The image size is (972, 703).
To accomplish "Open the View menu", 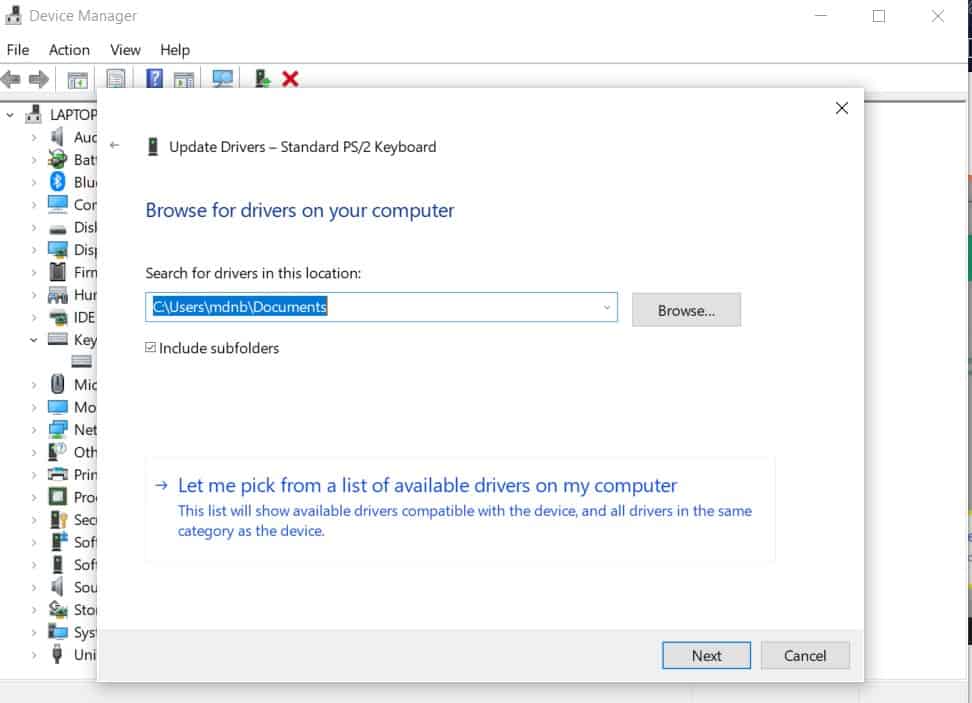I will pyautogui.click(x=125, y=49).
